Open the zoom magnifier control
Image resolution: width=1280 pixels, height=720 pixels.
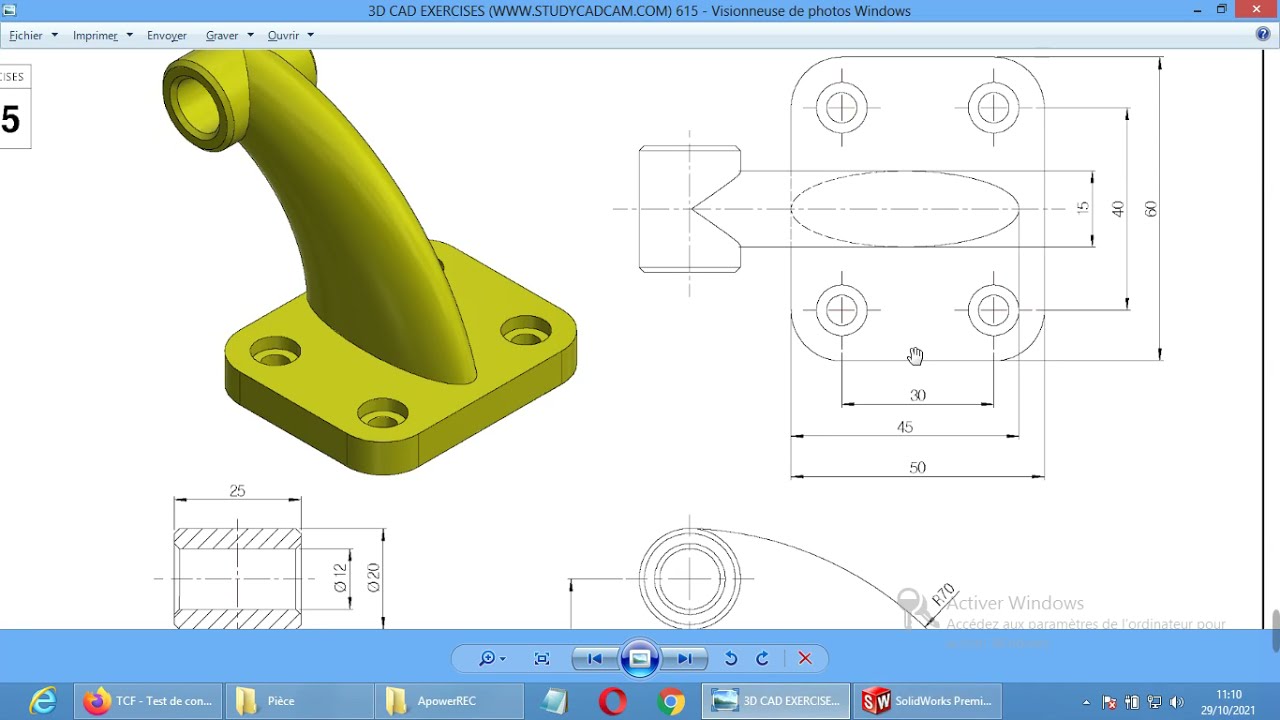(x=491, y=658)
